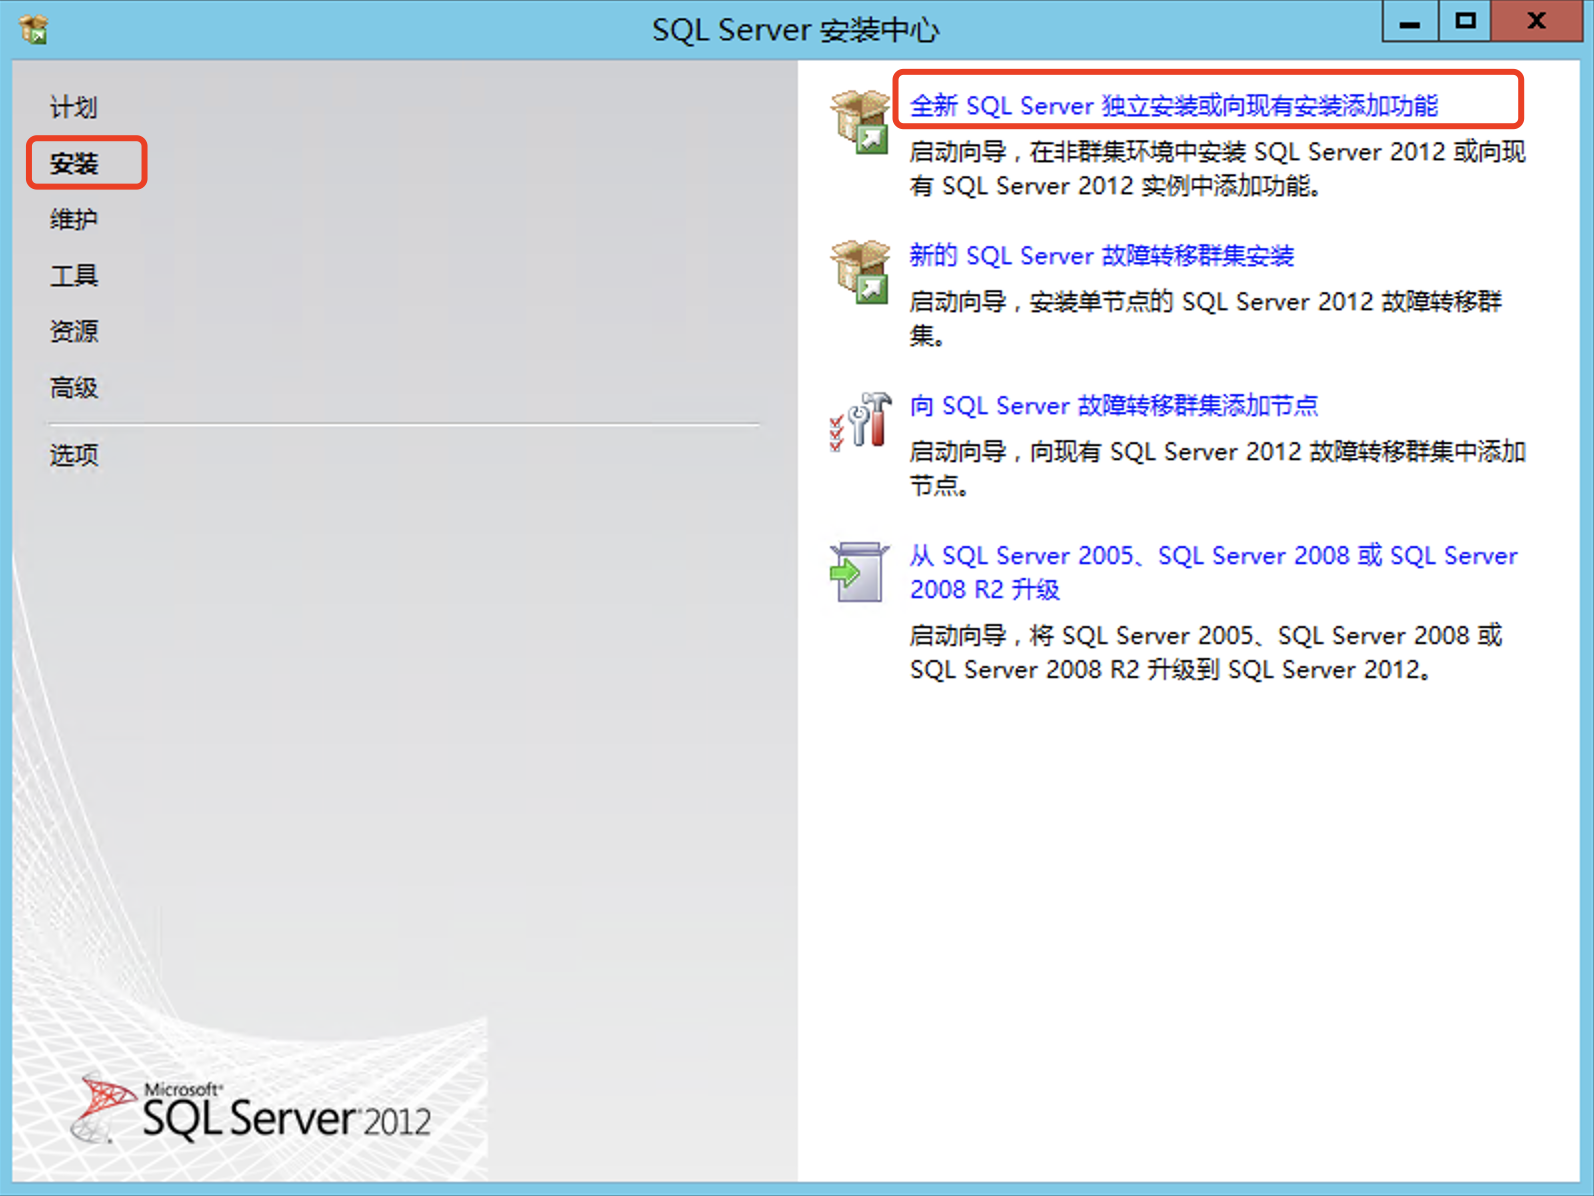Screen dimensions: 1594x1196
Task: Open the 计划 (Planning) page
Action: [74, 107]
